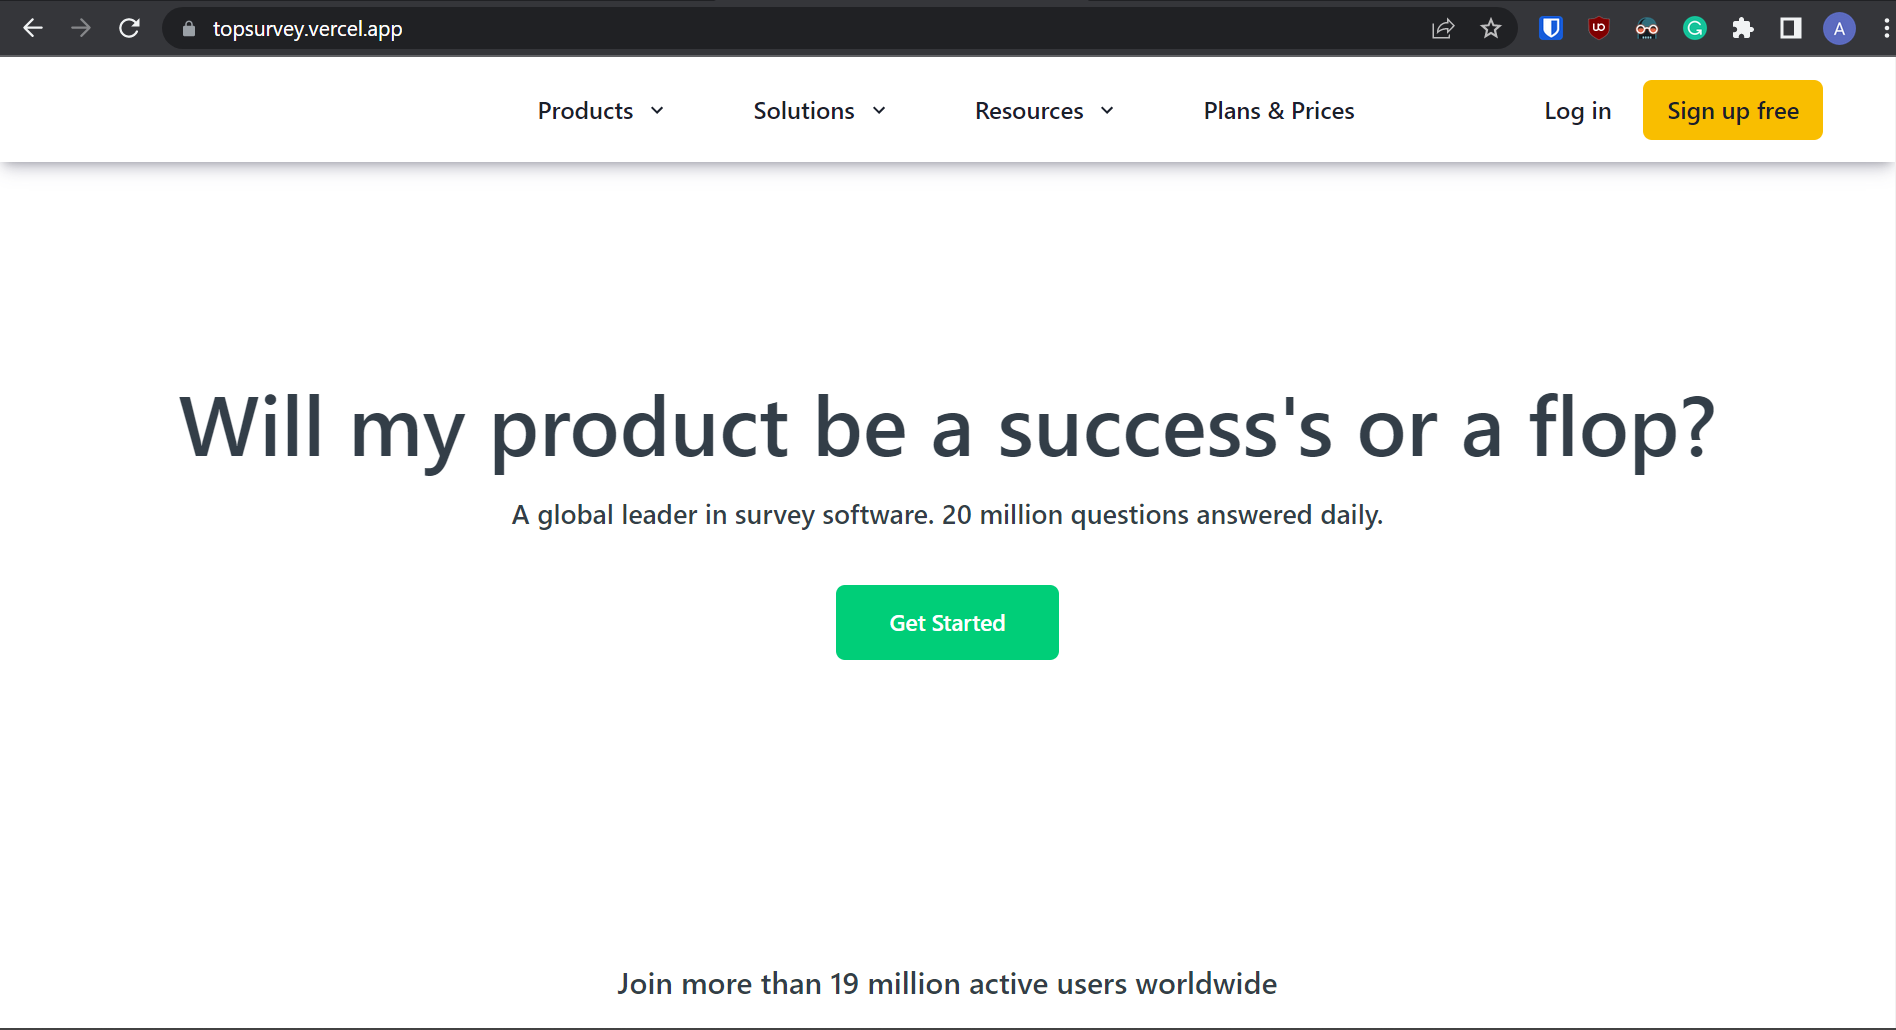Open the uBlock Origin extension

(1599, 29)
